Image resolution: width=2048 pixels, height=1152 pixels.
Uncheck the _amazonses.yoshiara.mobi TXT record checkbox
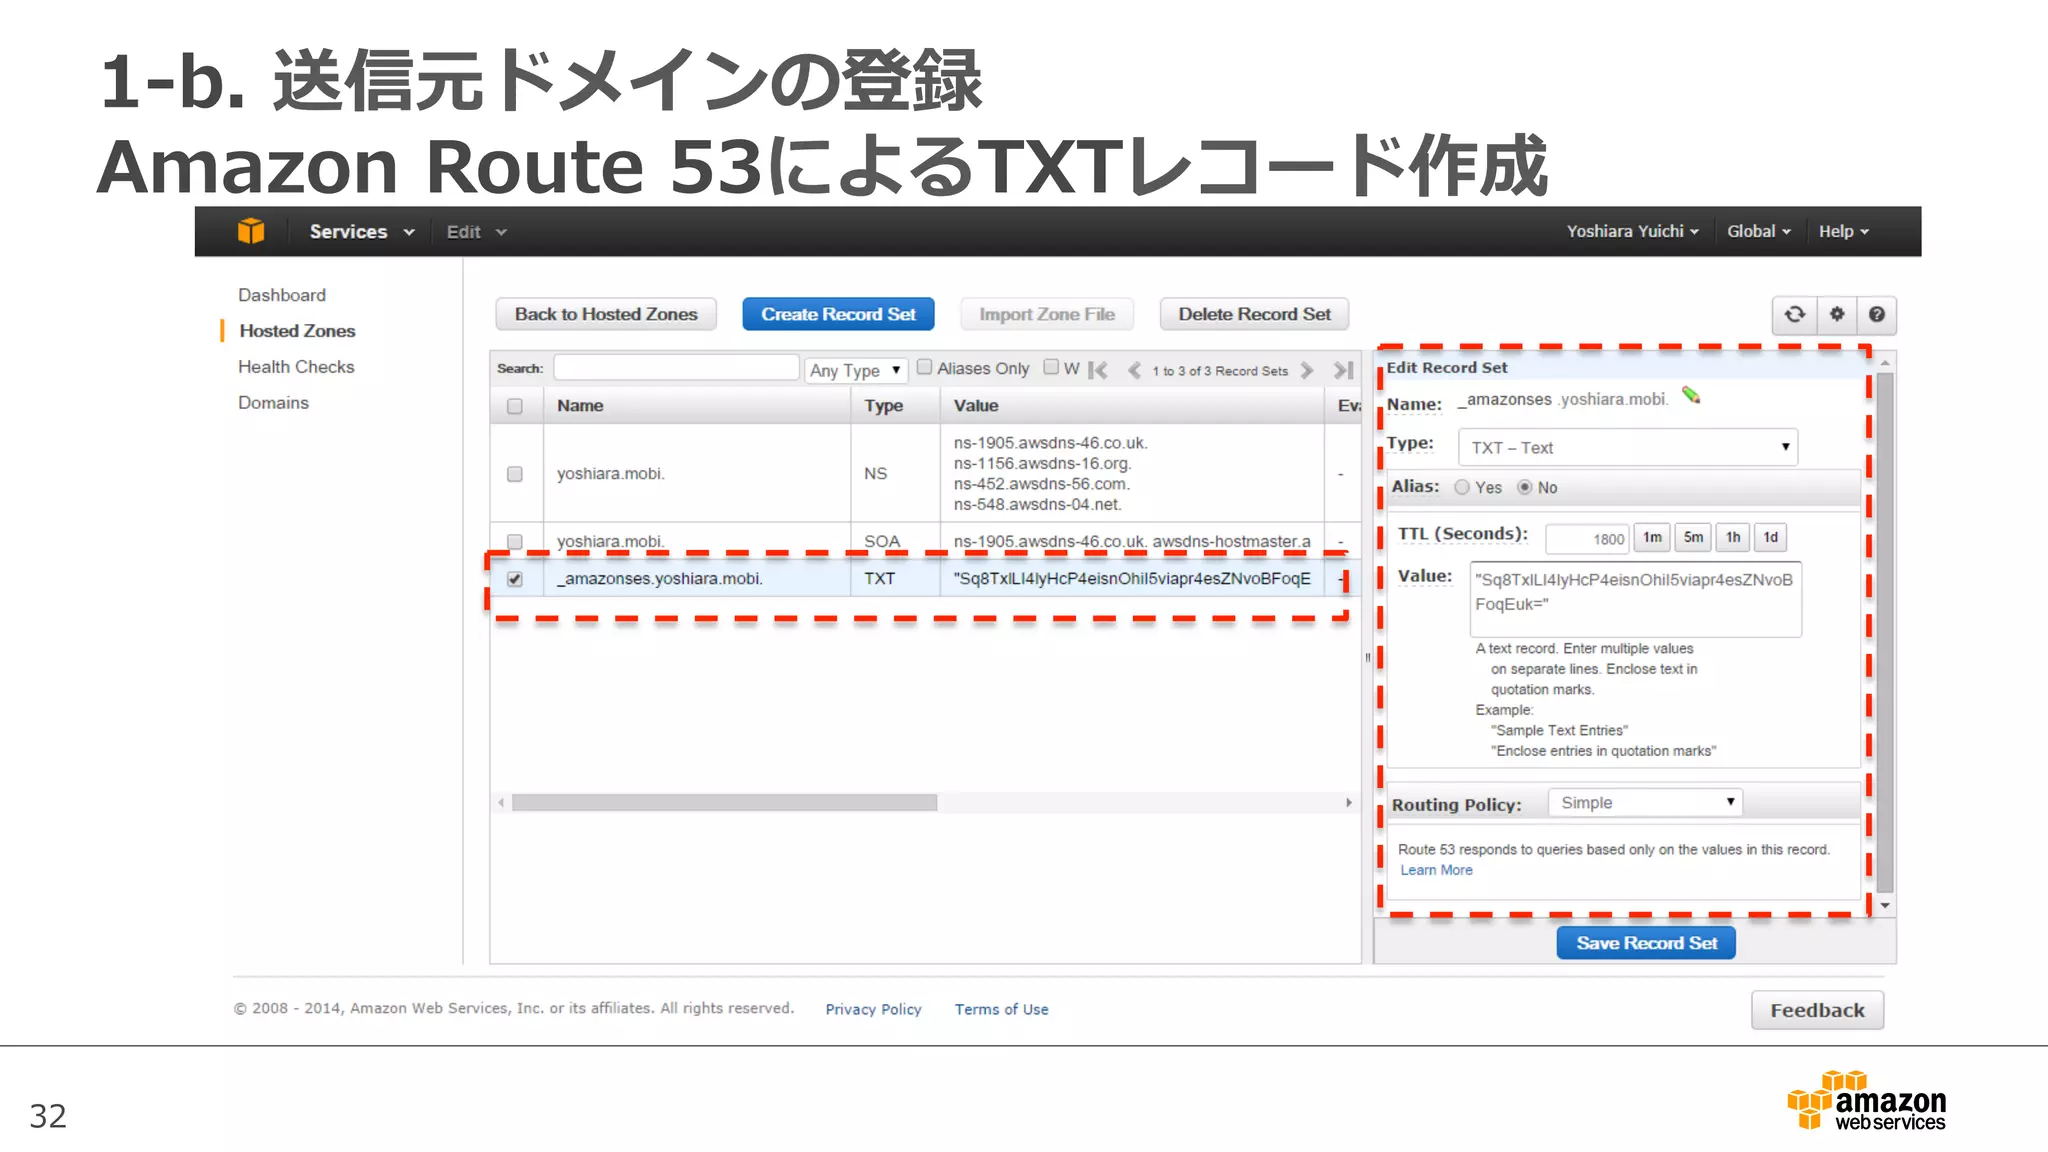(x=515, y=579)
